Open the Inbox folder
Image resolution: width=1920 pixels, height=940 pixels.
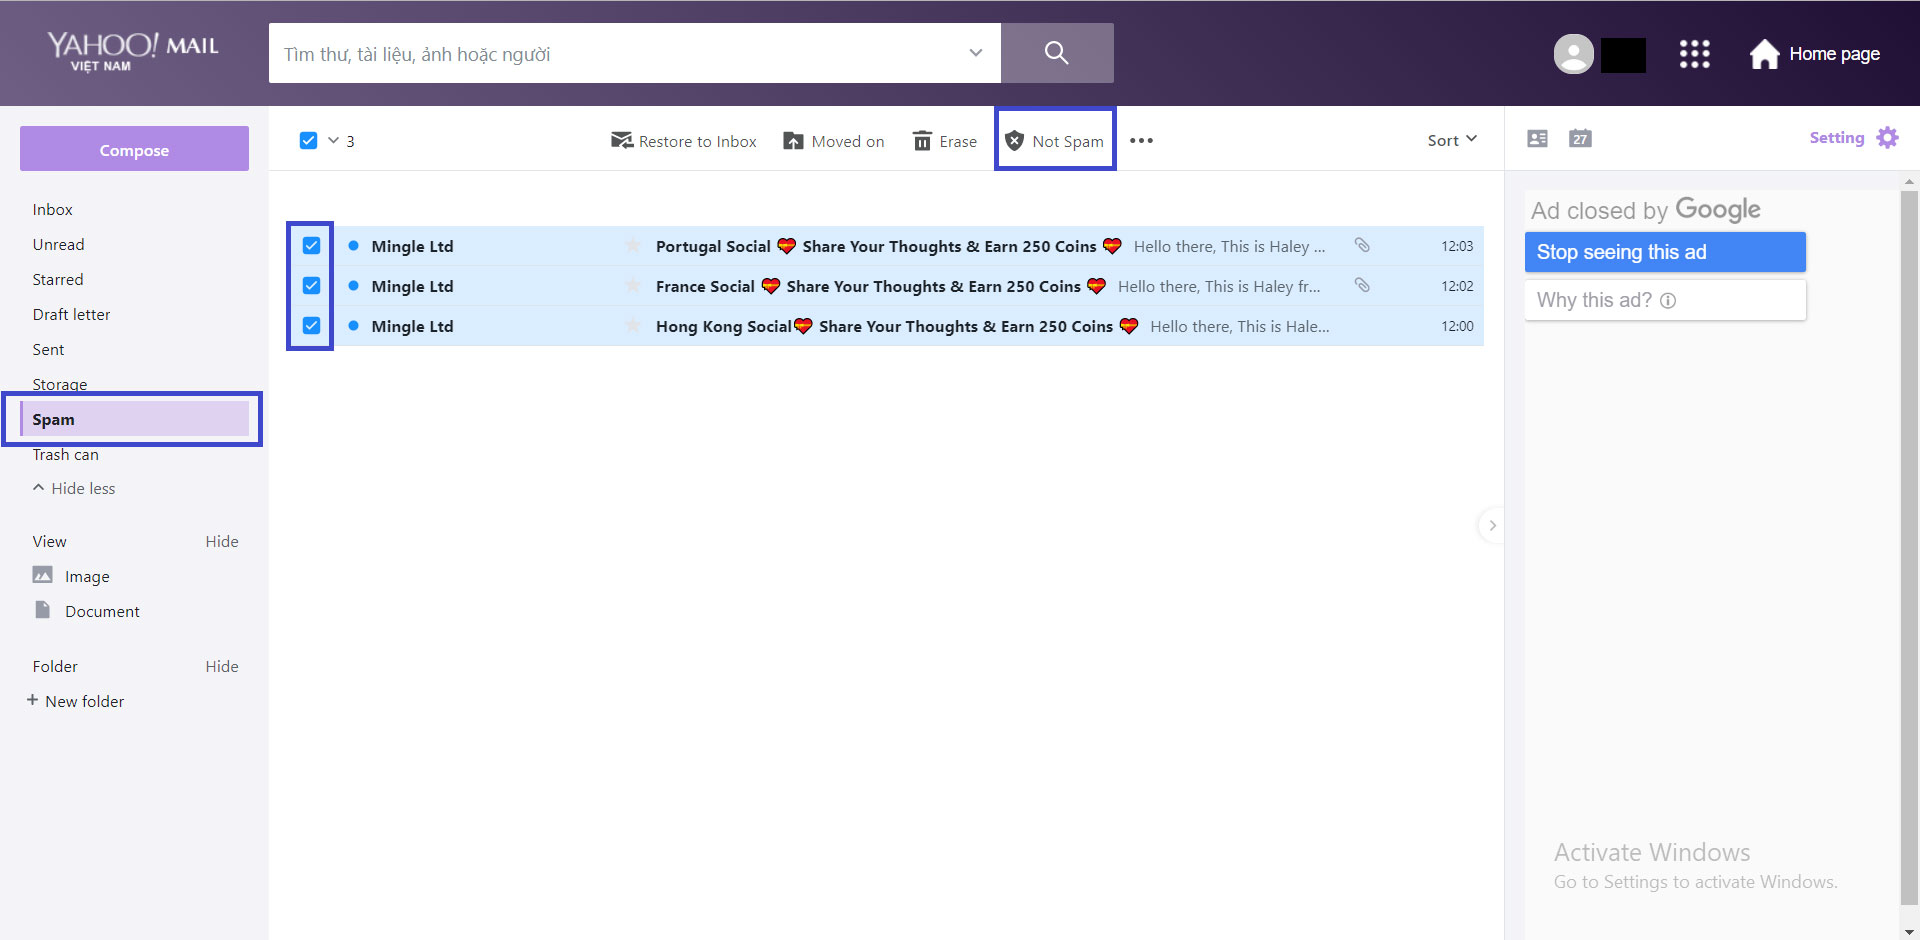coord(52,209)
